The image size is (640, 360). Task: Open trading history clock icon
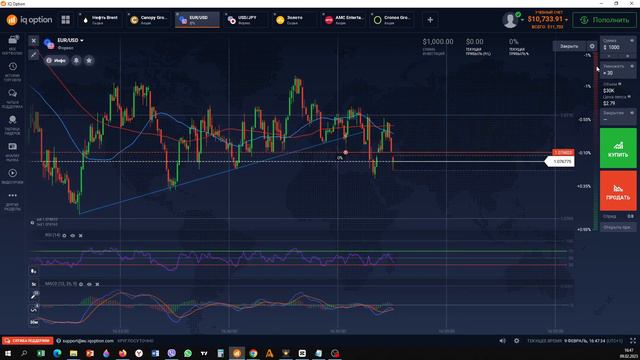coord(13,67)
